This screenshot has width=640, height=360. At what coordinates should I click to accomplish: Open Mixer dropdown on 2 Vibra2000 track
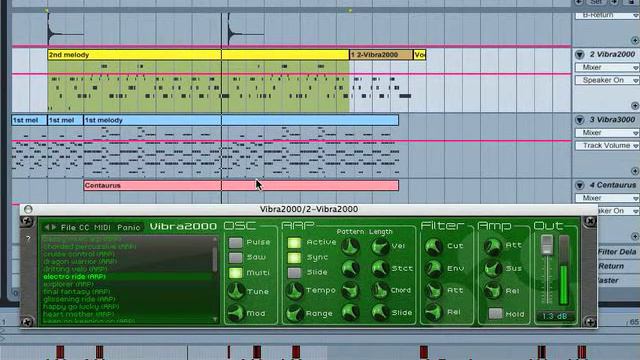pos(607,67)
